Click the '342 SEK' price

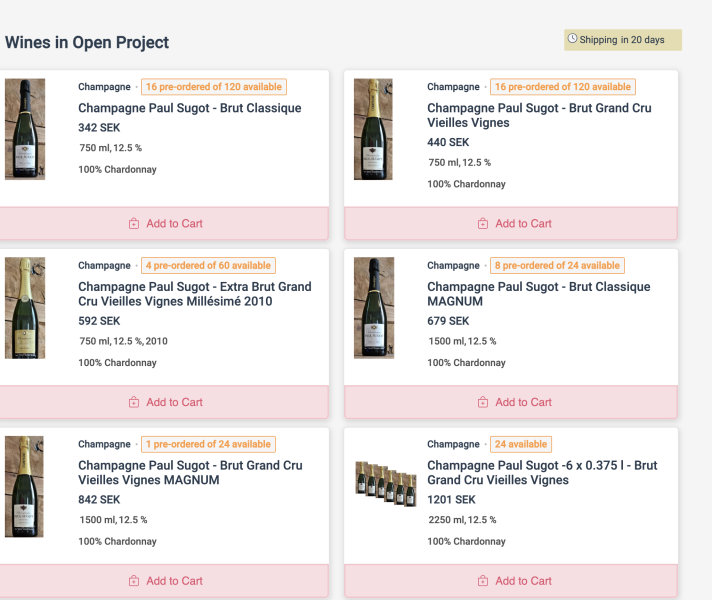tap(99, 128)
